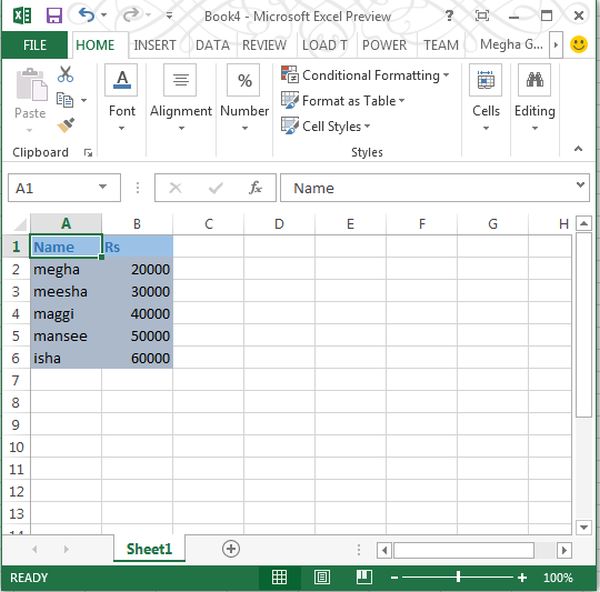Image resolution: width=600 pixels, height=592 pixels.
Task: Select the Rs header cell
Action: pyautogui.click(x=137, y=247)
